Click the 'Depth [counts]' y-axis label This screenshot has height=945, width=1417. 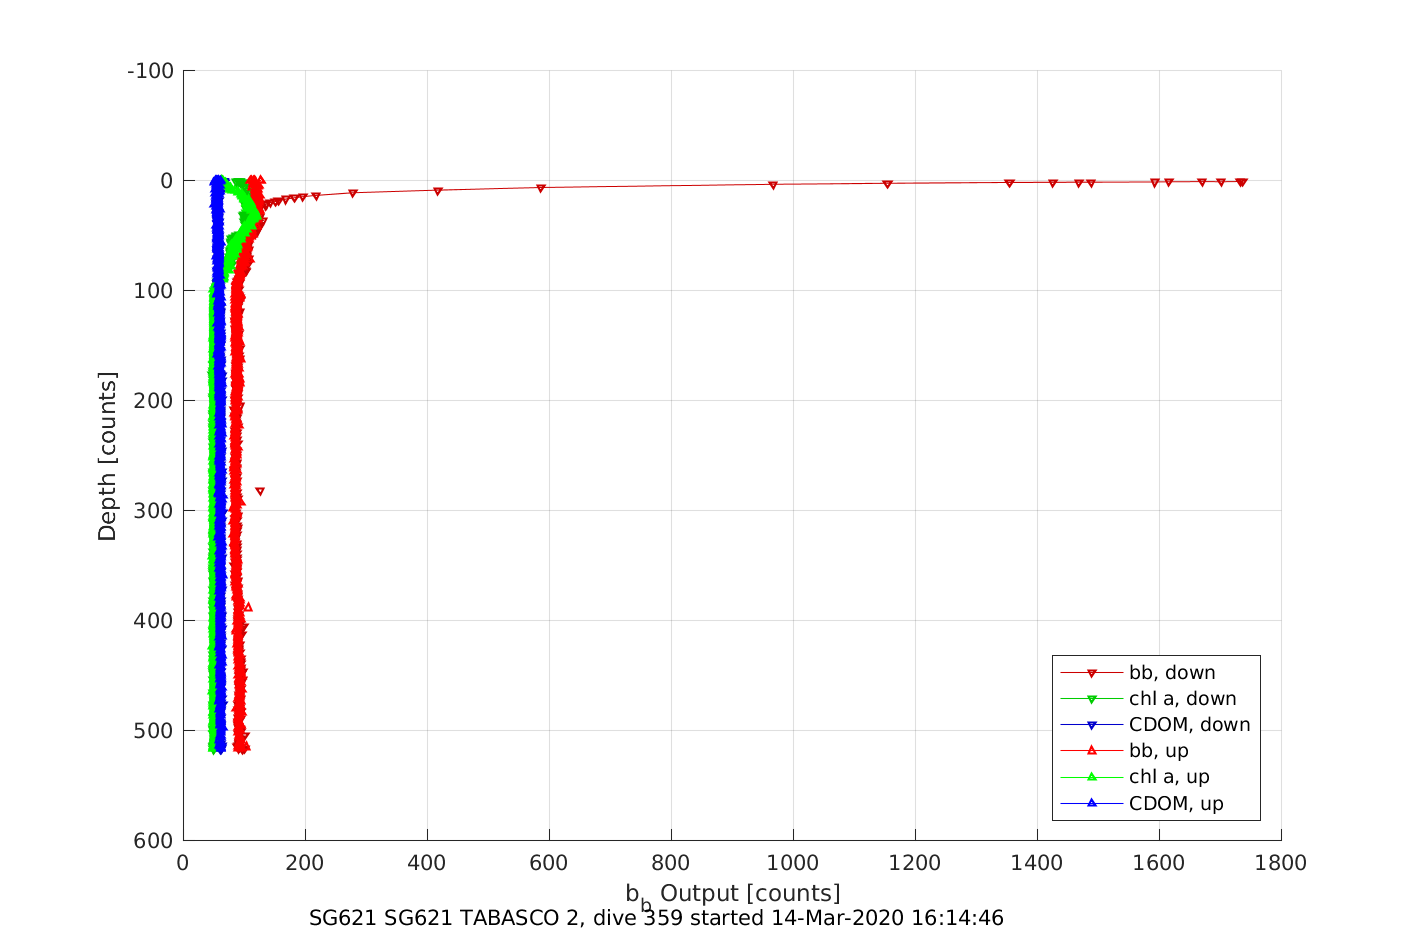pos(107,456)
